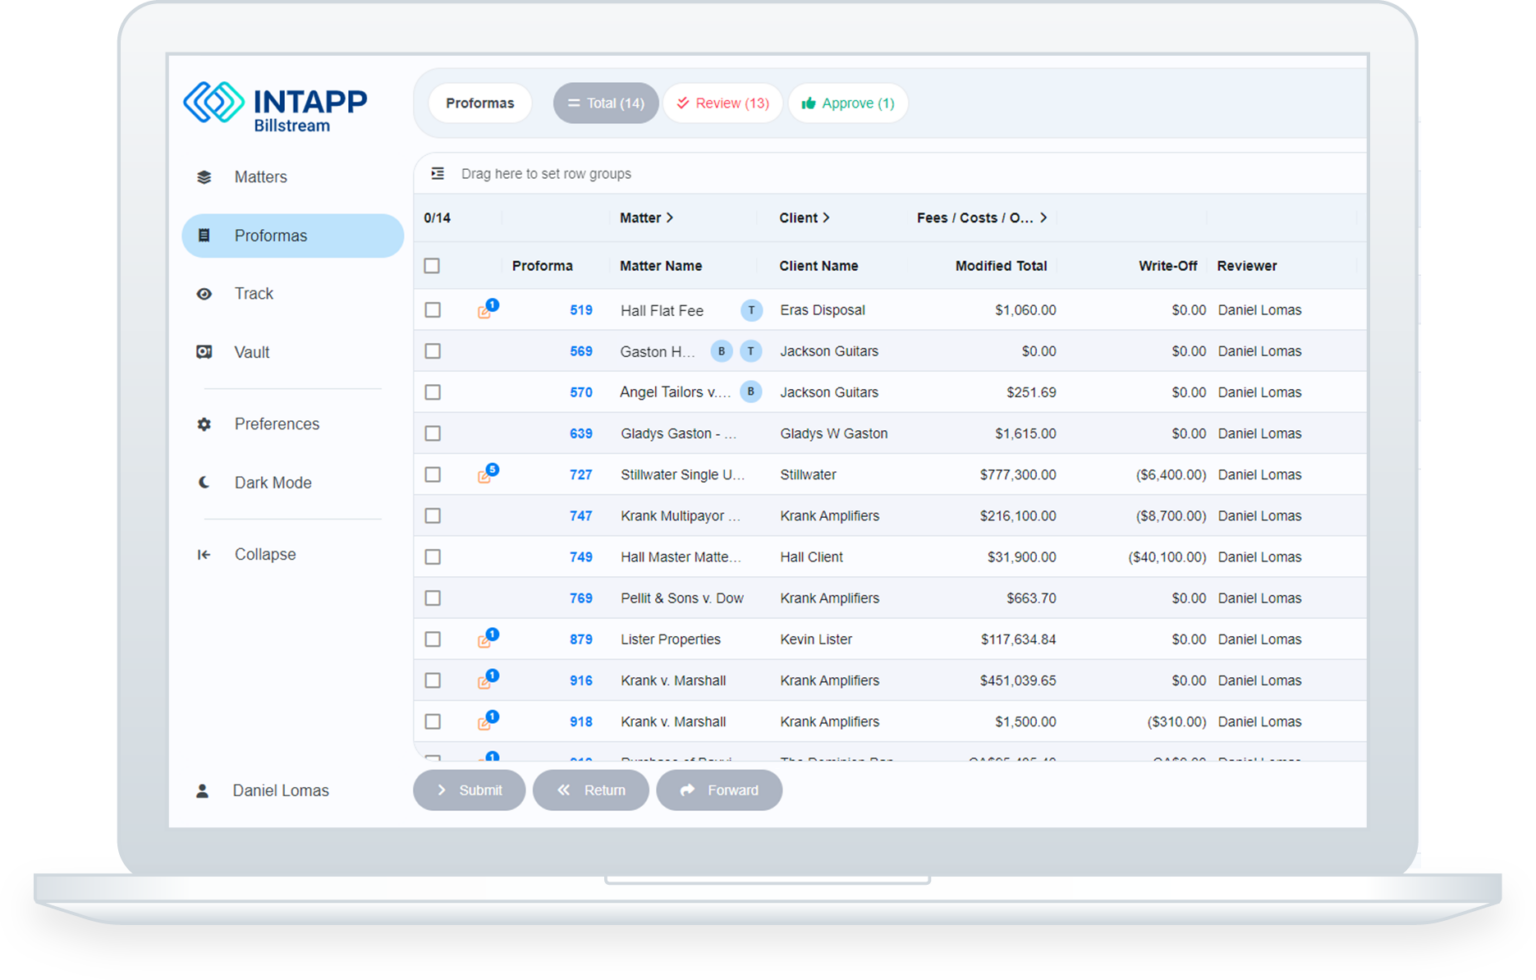Switch to the Approve (1) filter tab

point(848,103)
